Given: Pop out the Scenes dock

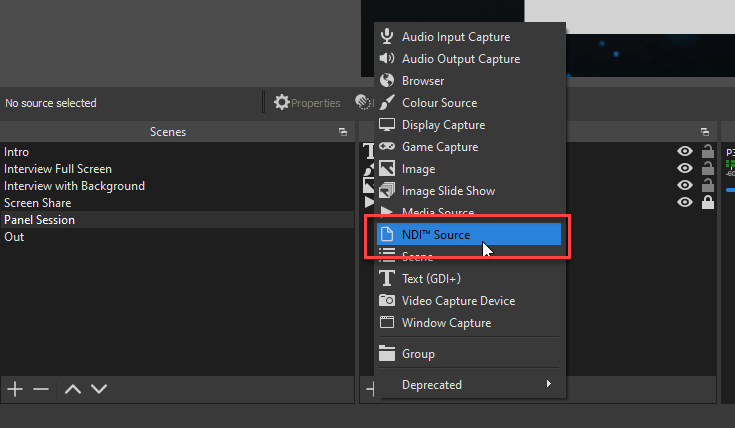Looking at the screenshot, I should 343,132.
